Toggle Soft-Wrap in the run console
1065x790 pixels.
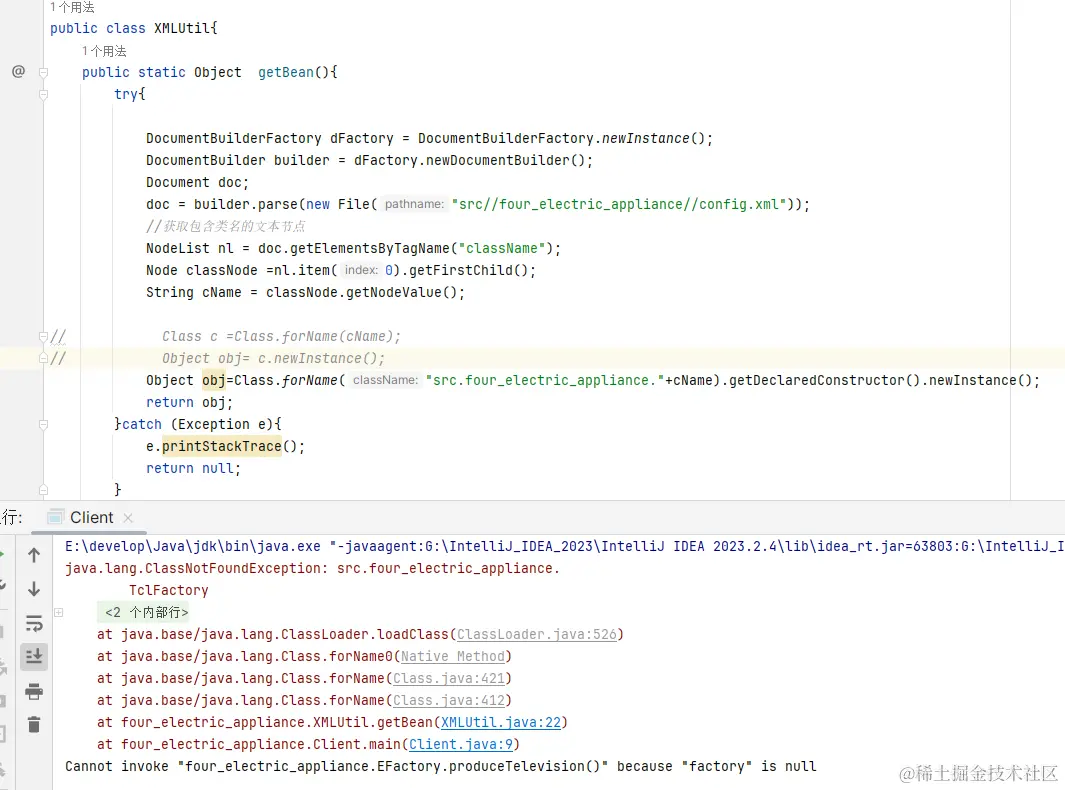(34, 623)
